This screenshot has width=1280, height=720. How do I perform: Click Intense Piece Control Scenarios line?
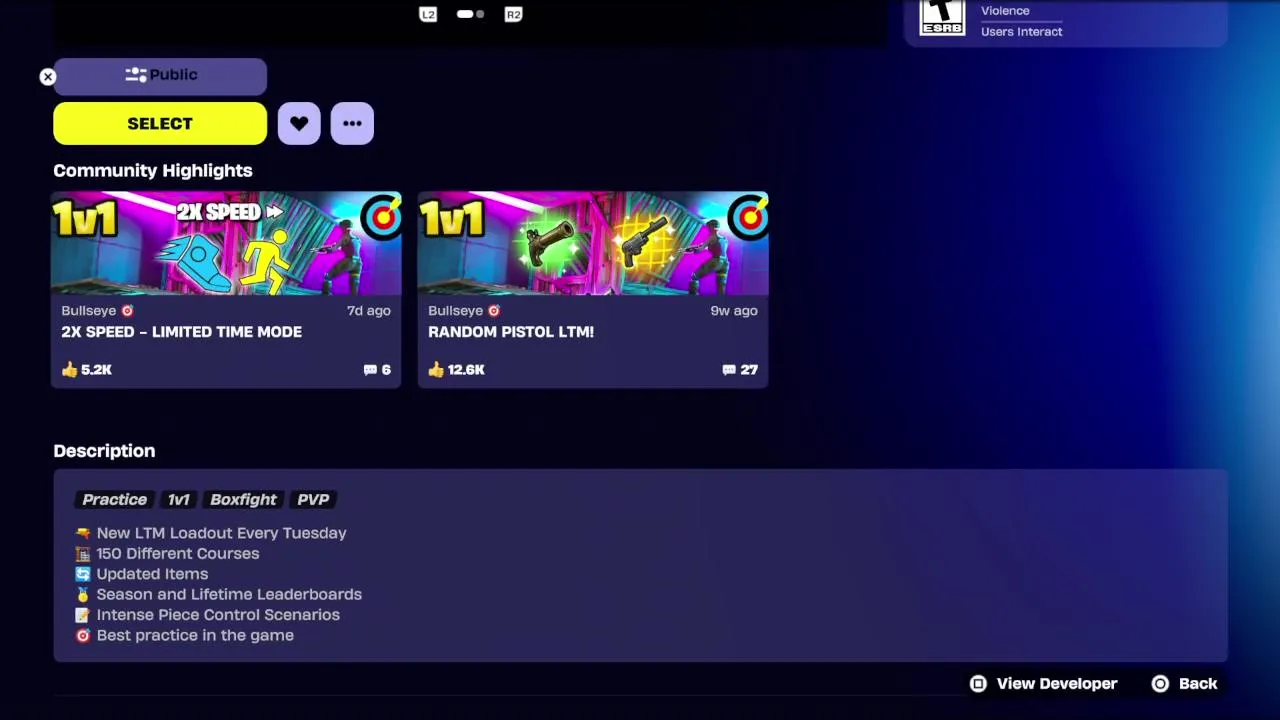207,615
